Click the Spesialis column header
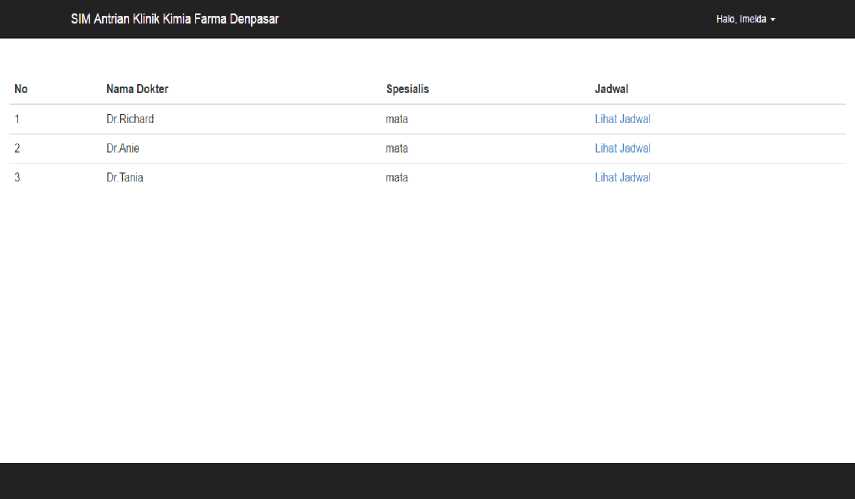This screenshot has height=499, width=855. pyautogui.click(x=407, y=89)
